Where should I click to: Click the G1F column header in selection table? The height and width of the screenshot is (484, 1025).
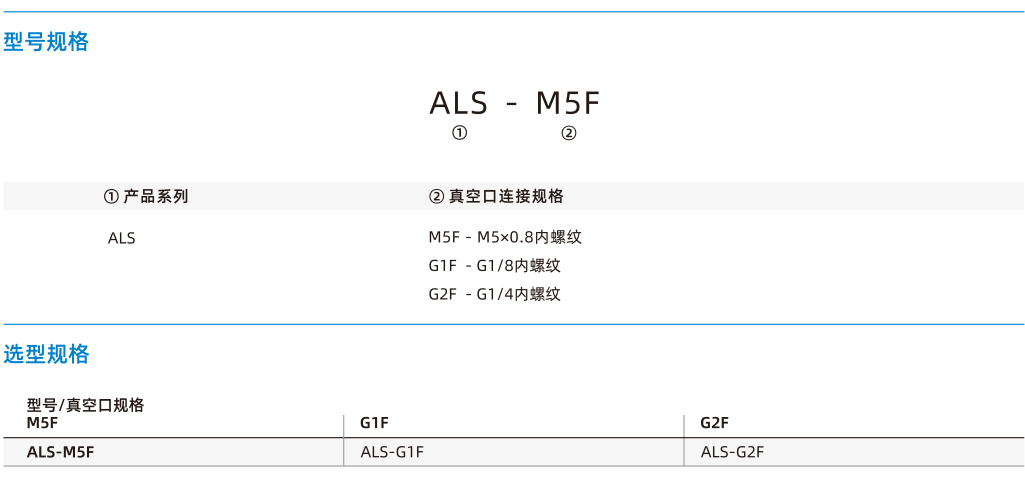coord(375,423)
